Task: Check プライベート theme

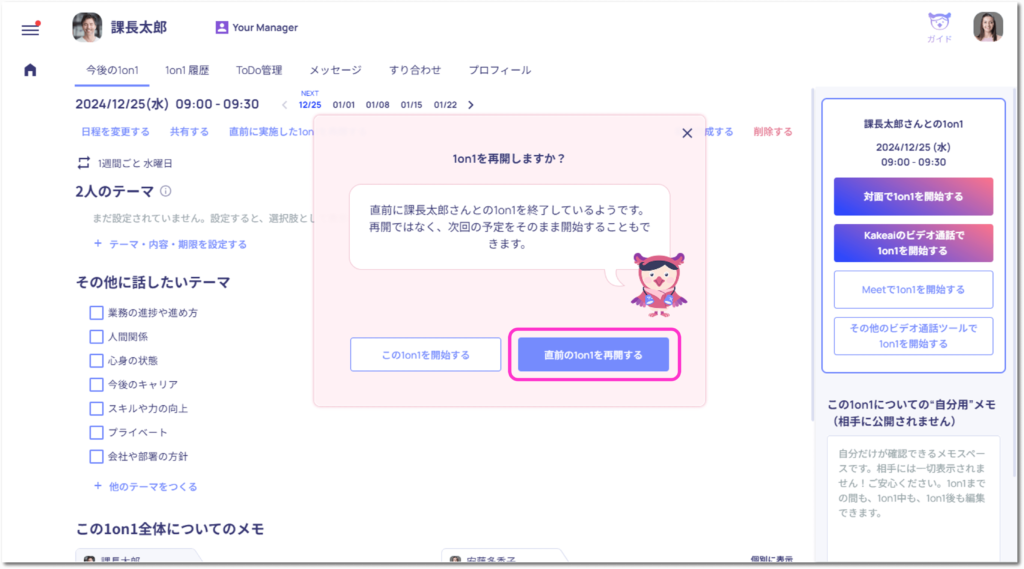Action: [x=96, y=432]
